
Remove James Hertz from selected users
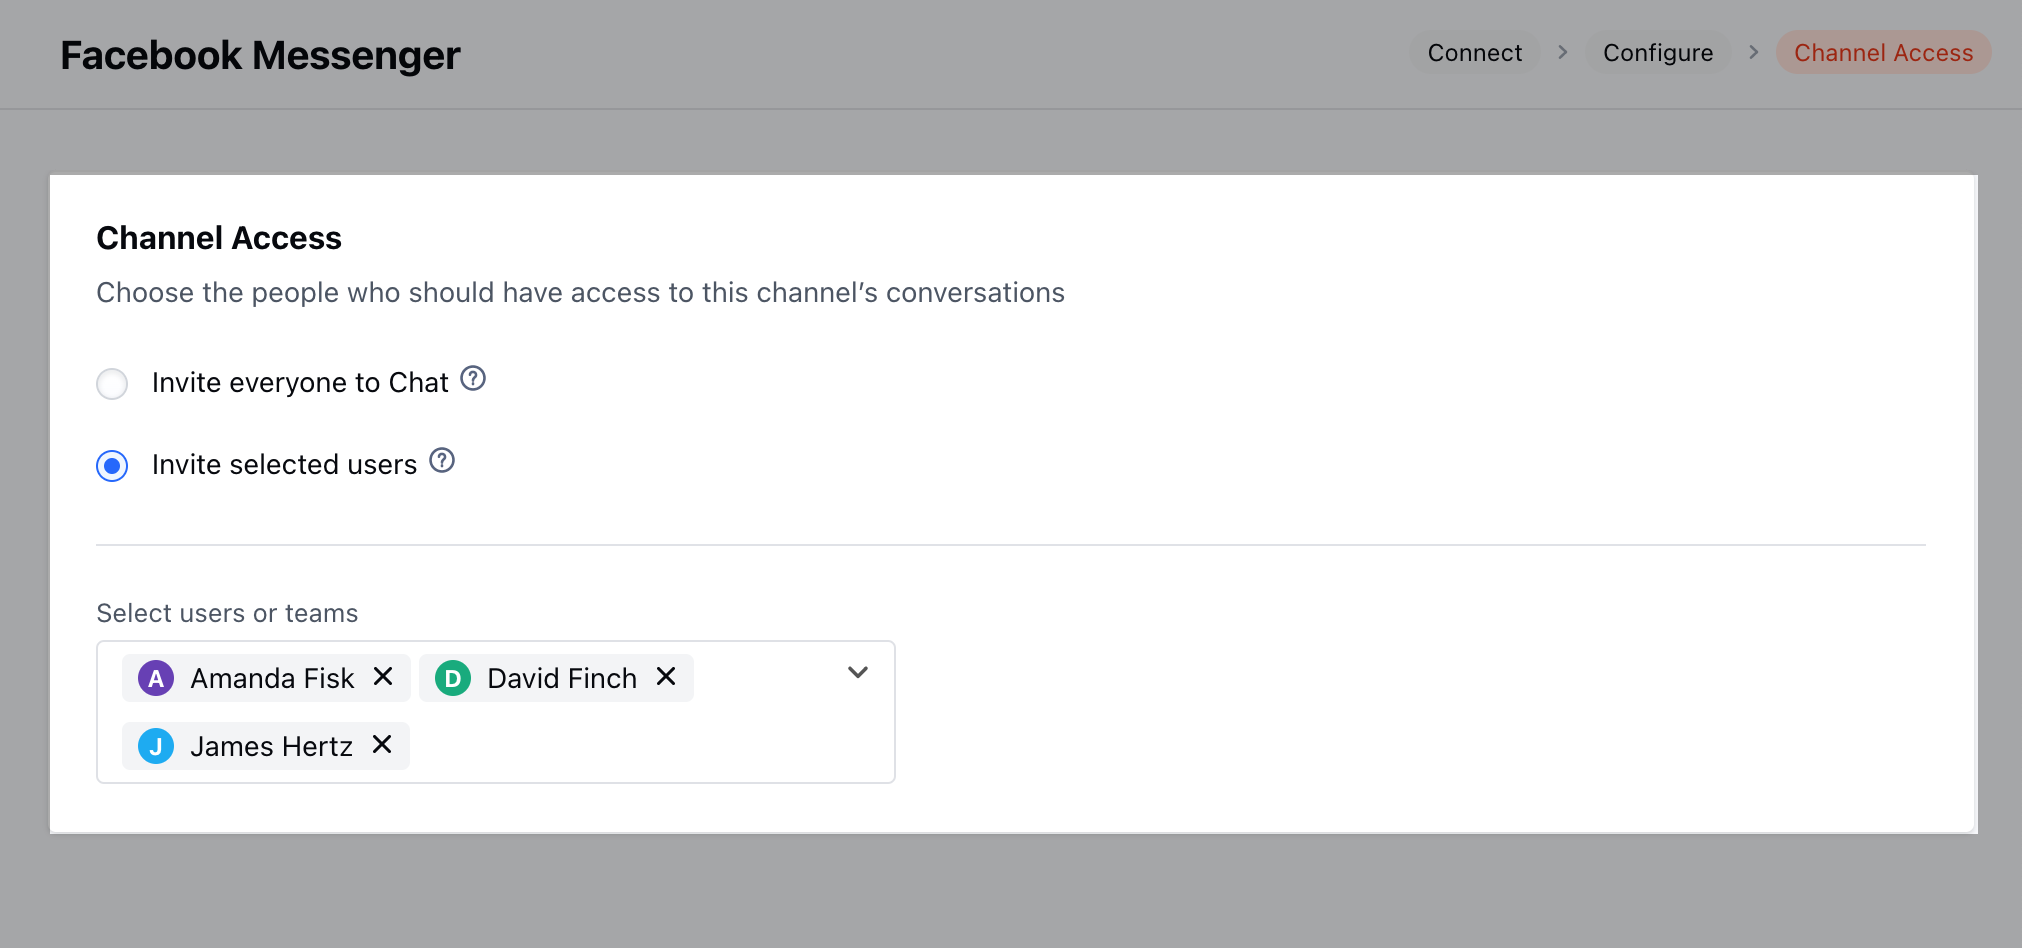point(382,745)
